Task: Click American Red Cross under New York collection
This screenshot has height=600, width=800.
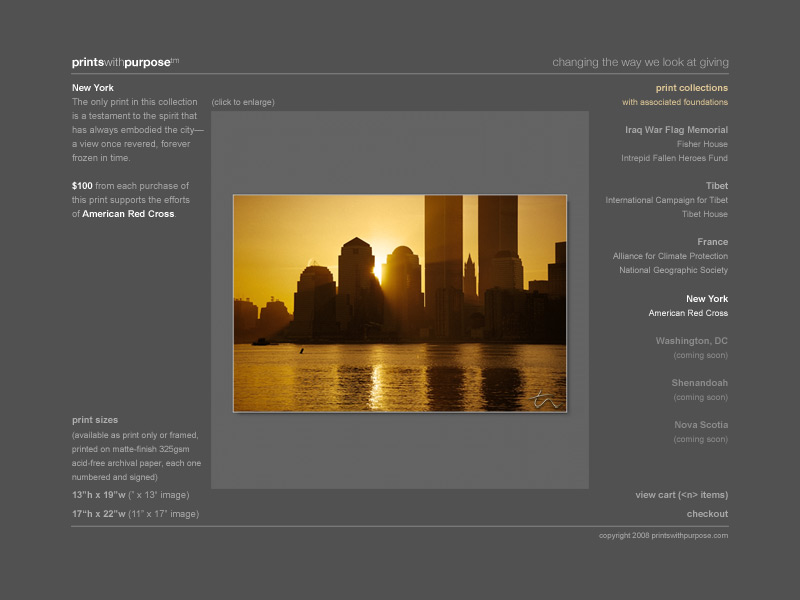Action: 688,313
